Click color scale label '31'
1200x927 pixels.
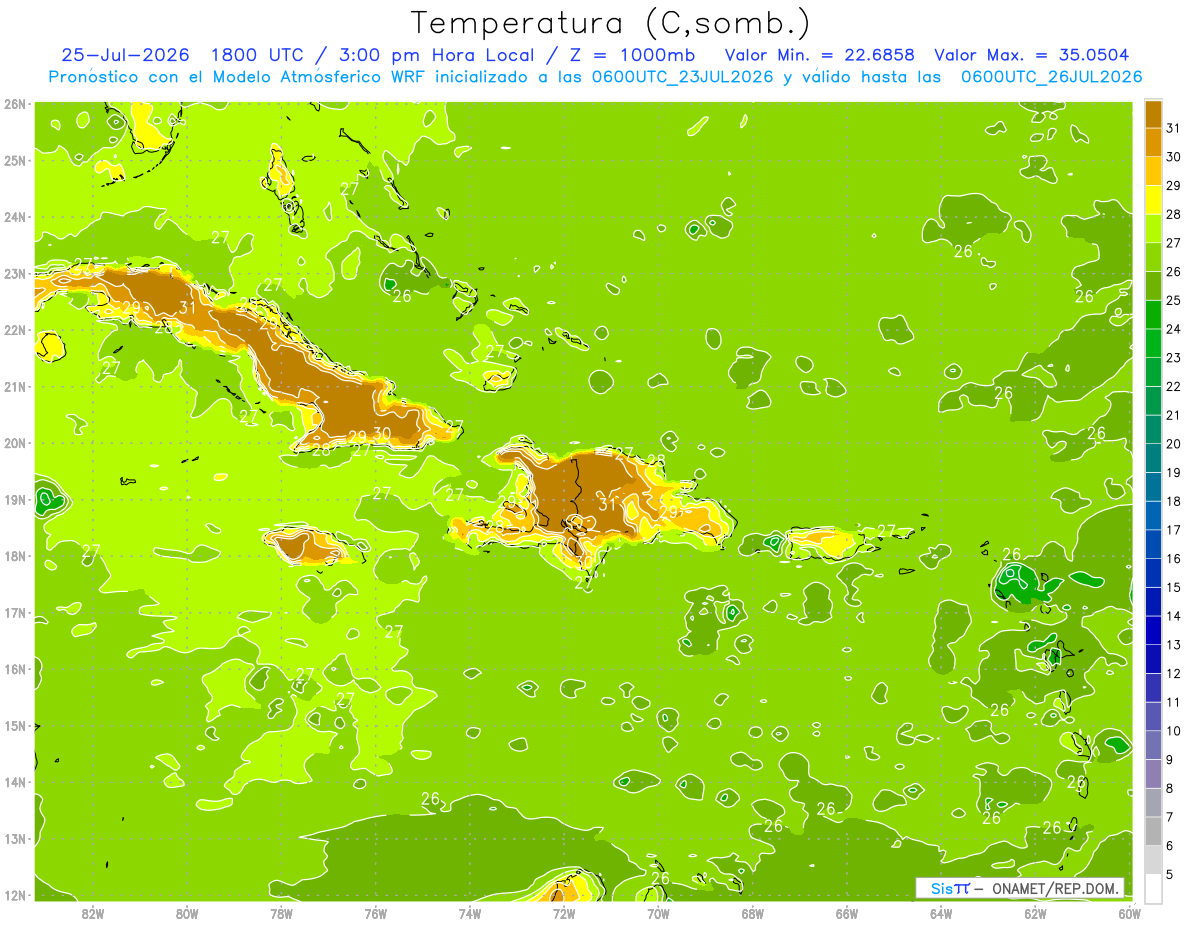pyautogui.click(x=1173, y=128)
